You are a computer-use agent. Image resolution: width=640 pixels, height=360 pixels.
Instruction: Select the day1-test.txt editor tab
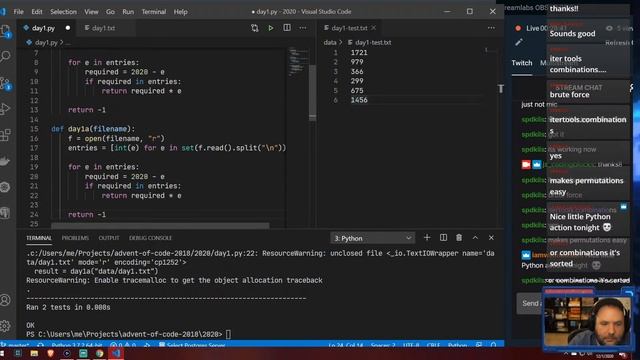point(349,28)
